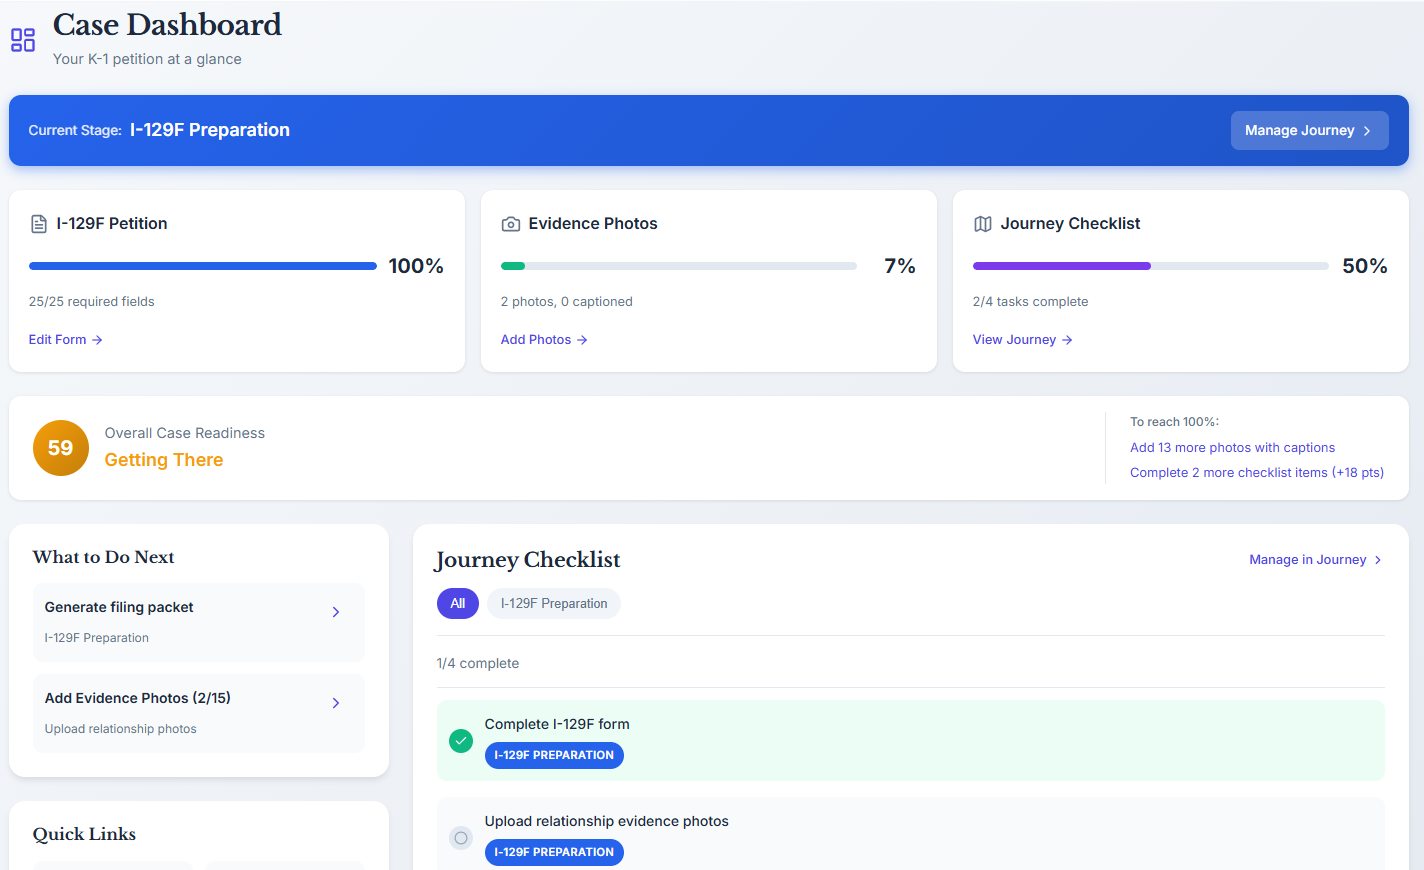Click the I-129F PREPARATION badge under upload task
This screenshot has height=870, width=1424.
pos(554,852)
